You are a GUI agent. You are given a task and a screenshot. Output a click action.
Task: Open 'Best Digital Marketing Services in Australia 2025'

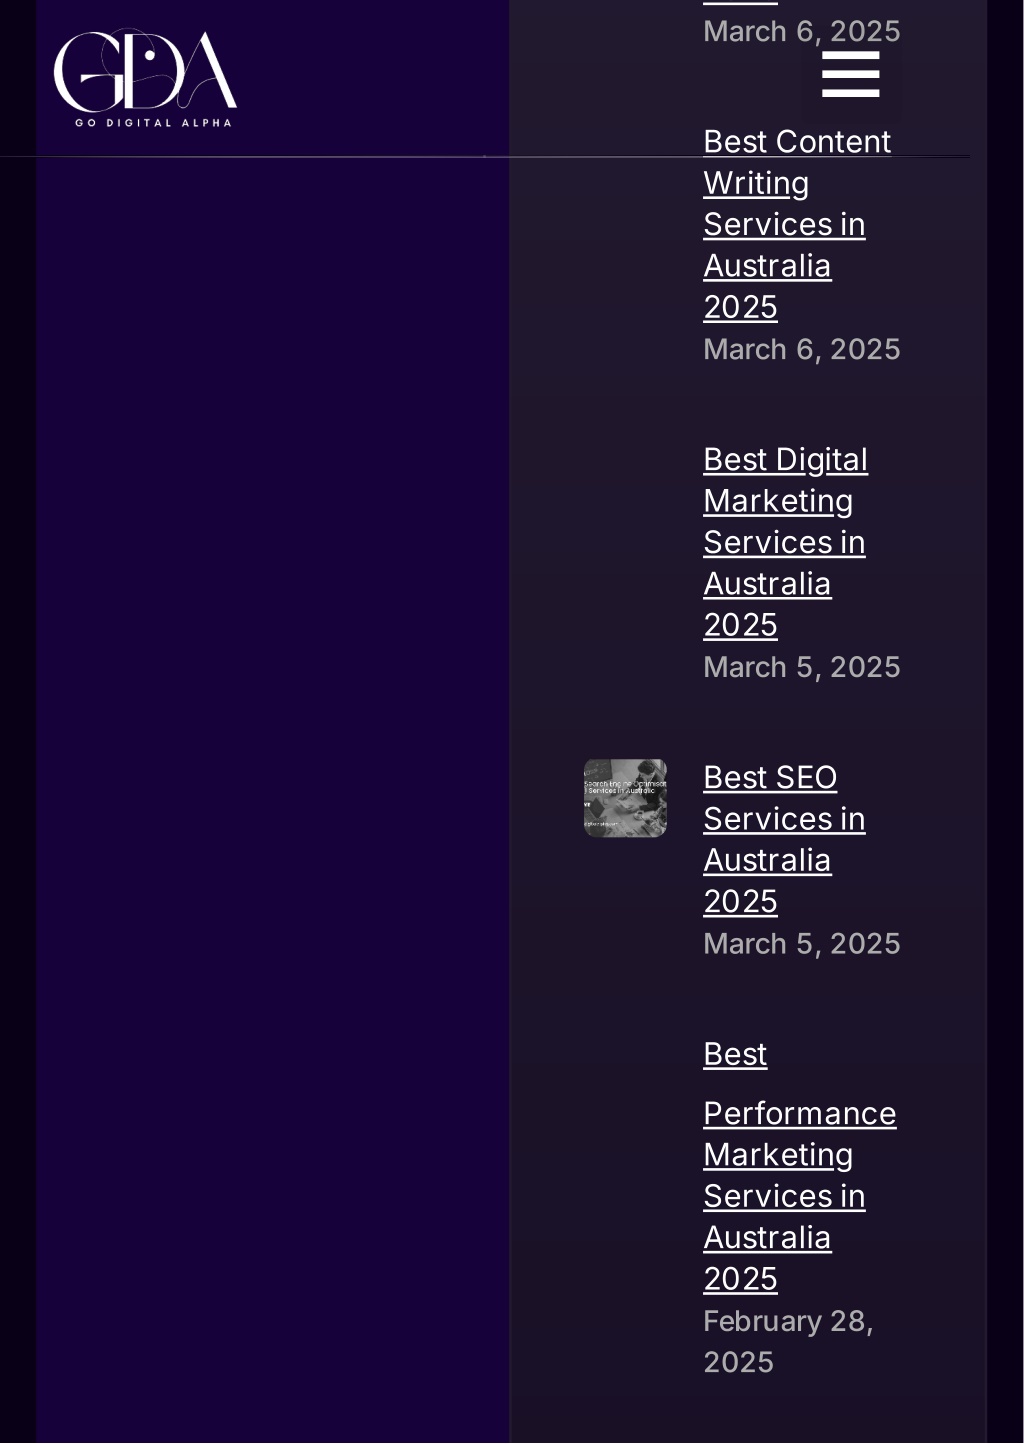[785, 542]
